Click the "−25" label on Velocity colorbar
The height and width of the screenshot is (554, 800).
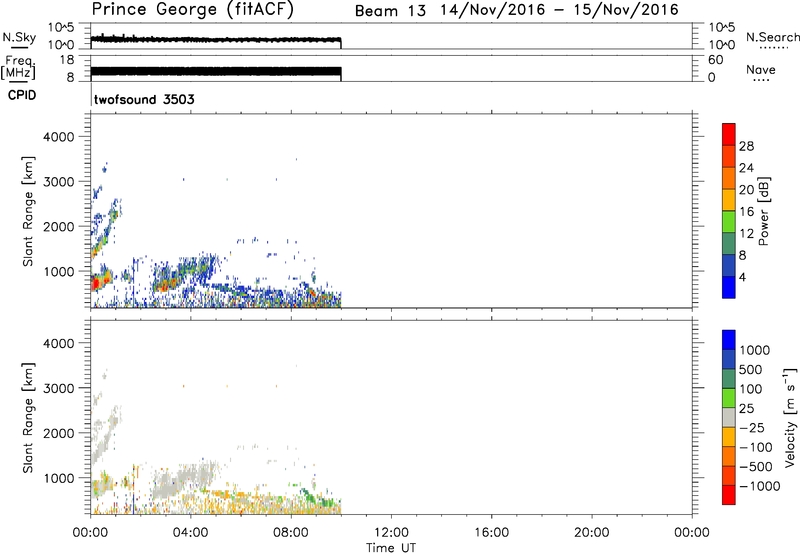751,428
